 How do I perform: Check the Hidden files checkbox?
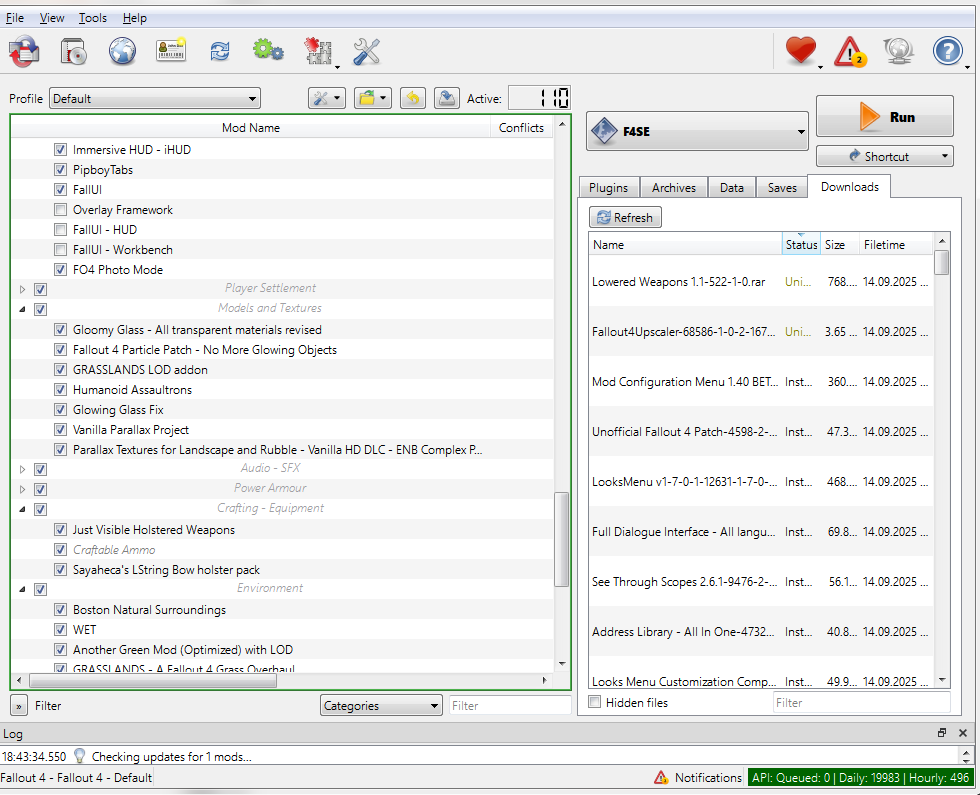(595, 702)
